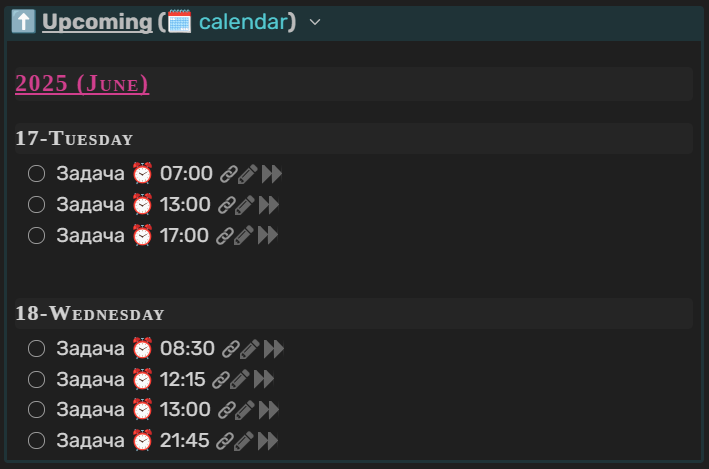
Task: Fold the 18-Wednesday heading section
Action: (90, 313)
